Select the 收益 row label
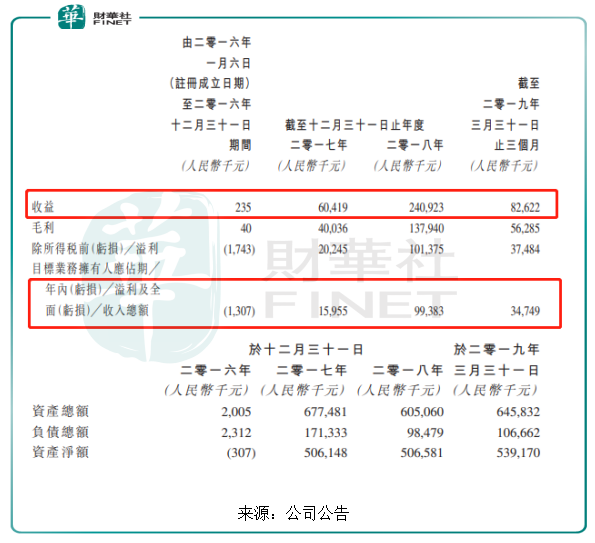The image size is (595, 543). point(43,207)
